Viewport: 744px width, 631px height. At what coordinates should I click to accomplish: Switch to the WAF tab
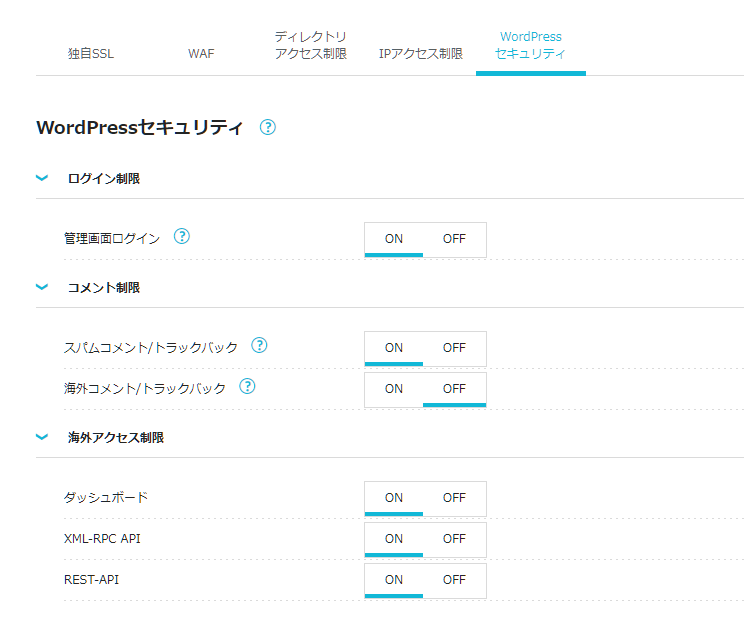click(201, 54)
